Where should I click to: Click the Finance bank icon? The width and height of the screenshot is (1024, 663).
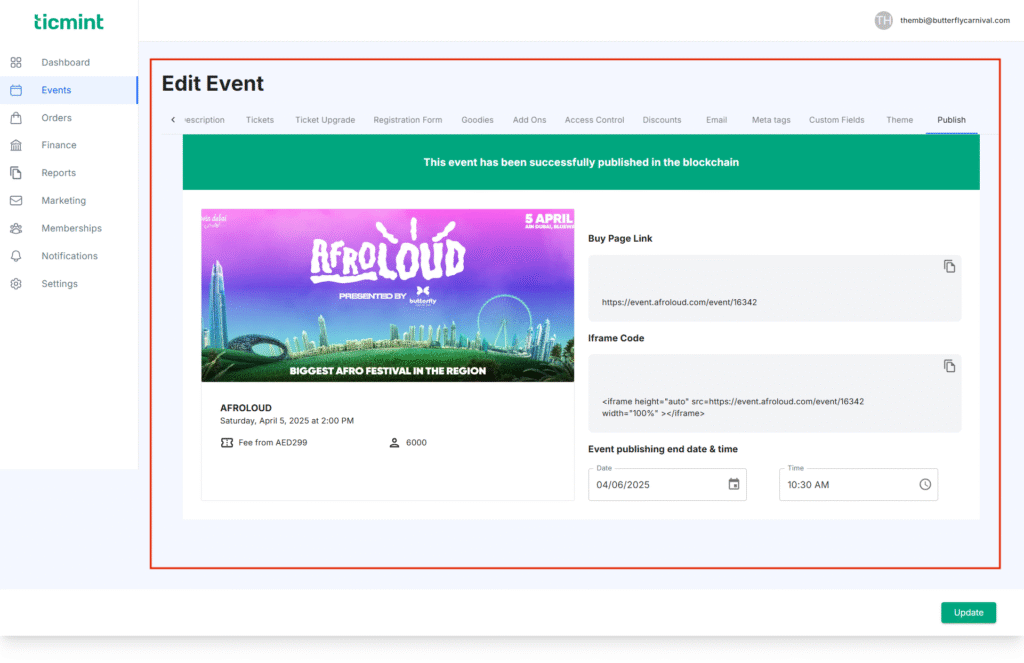[x=16, y=145]
